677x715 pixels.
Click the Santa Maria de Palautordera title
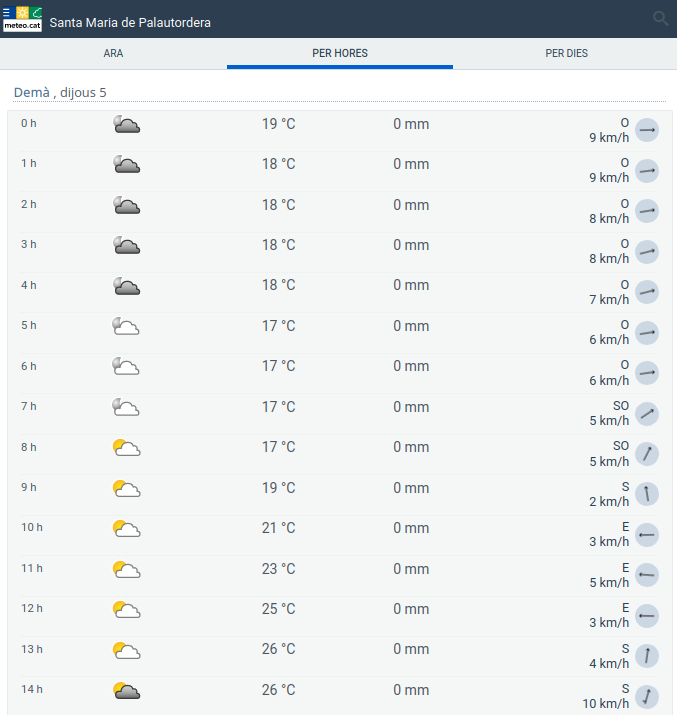click(130, 22)
